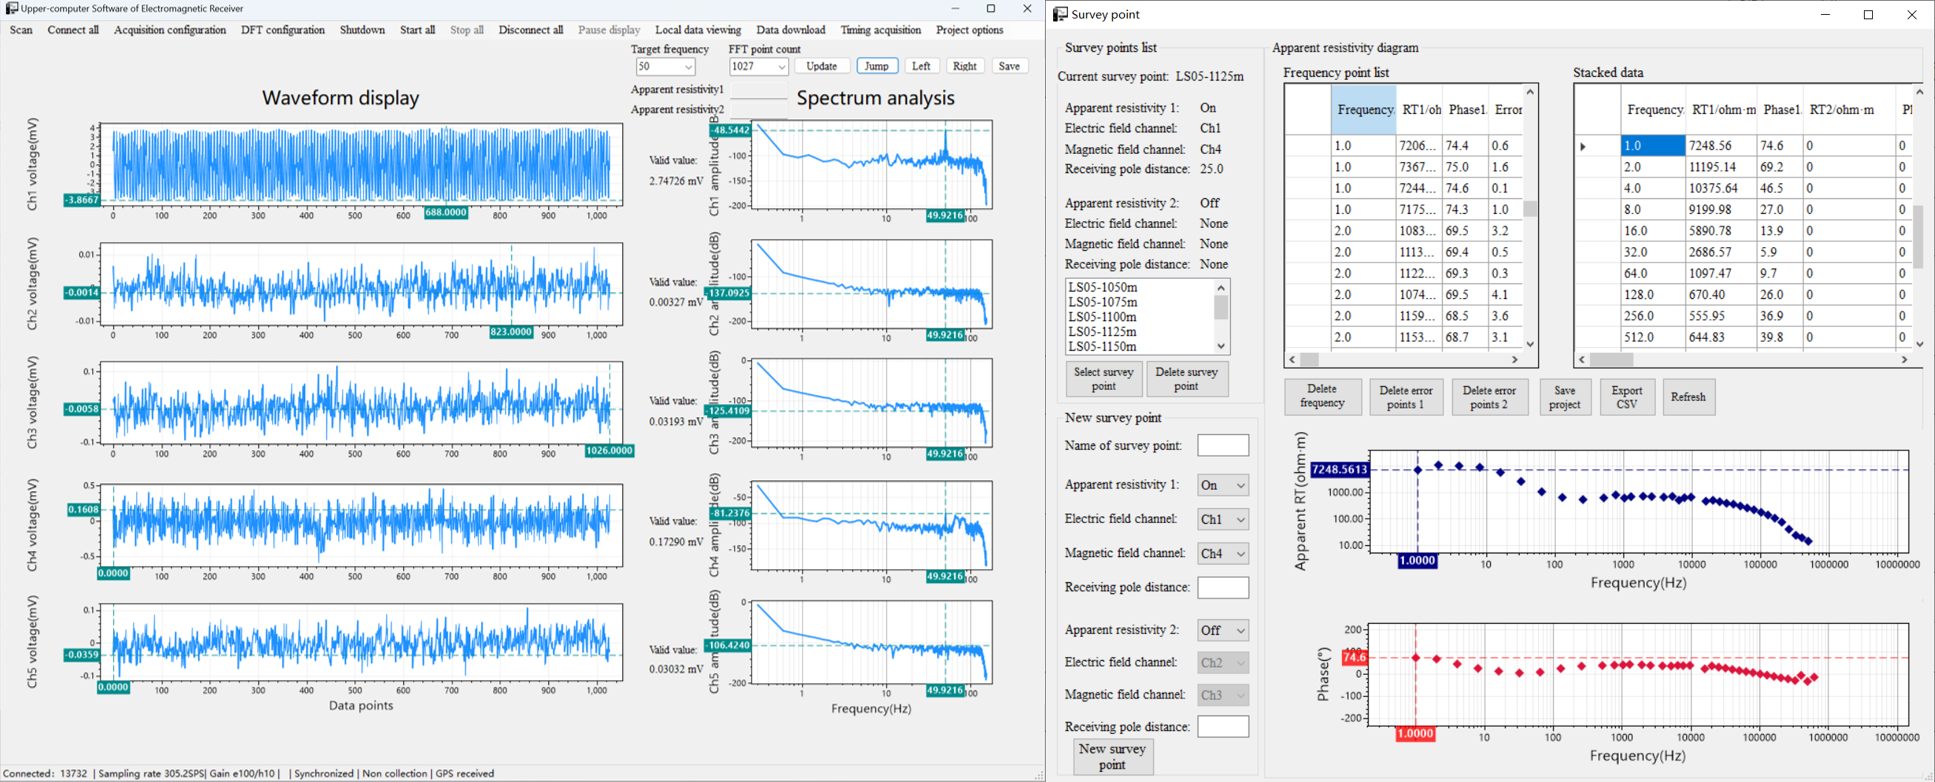The height and width of the screenshot is (782, 1935).
Task: Click the Name of survey point field
Action: (x=1222, y=445)
